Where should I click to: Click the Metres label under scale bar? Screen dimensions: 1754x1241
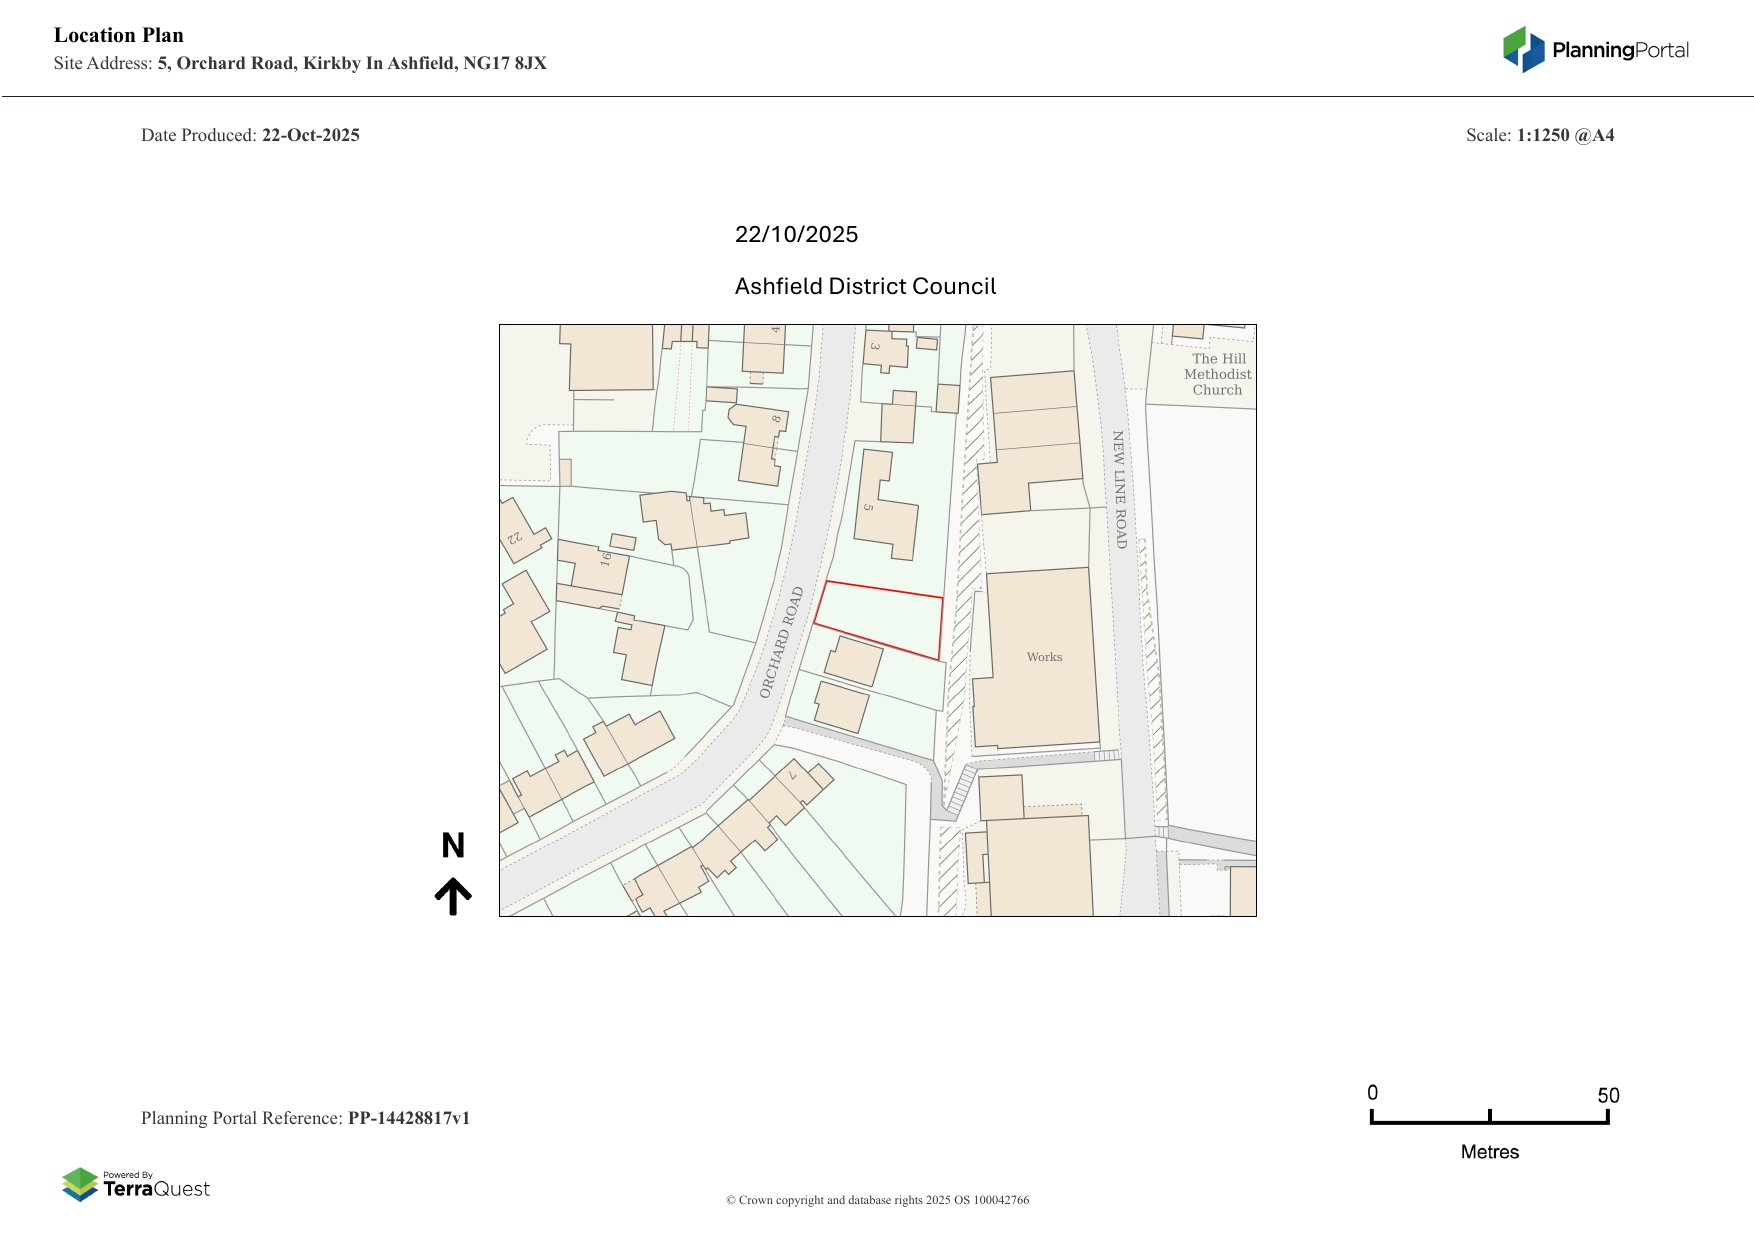click(x=1489, y=1152)
